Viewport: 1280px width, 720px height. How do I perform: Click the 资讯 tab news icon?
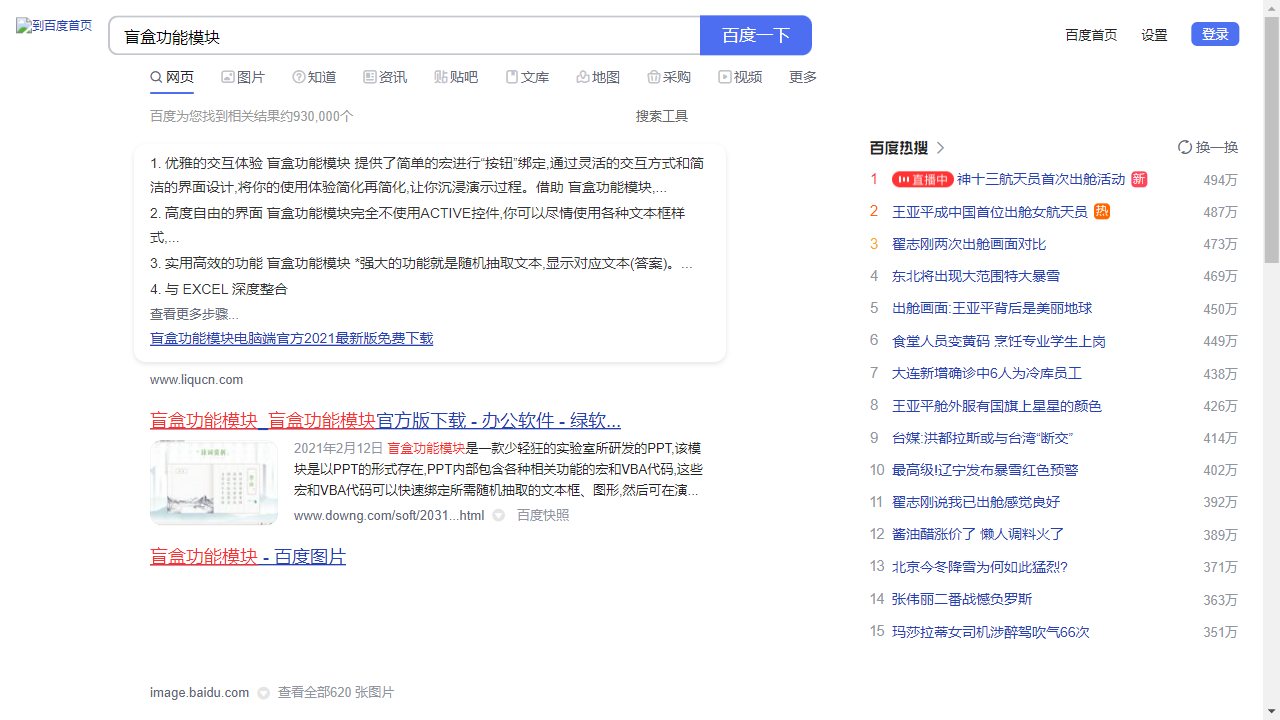[370, 77]
